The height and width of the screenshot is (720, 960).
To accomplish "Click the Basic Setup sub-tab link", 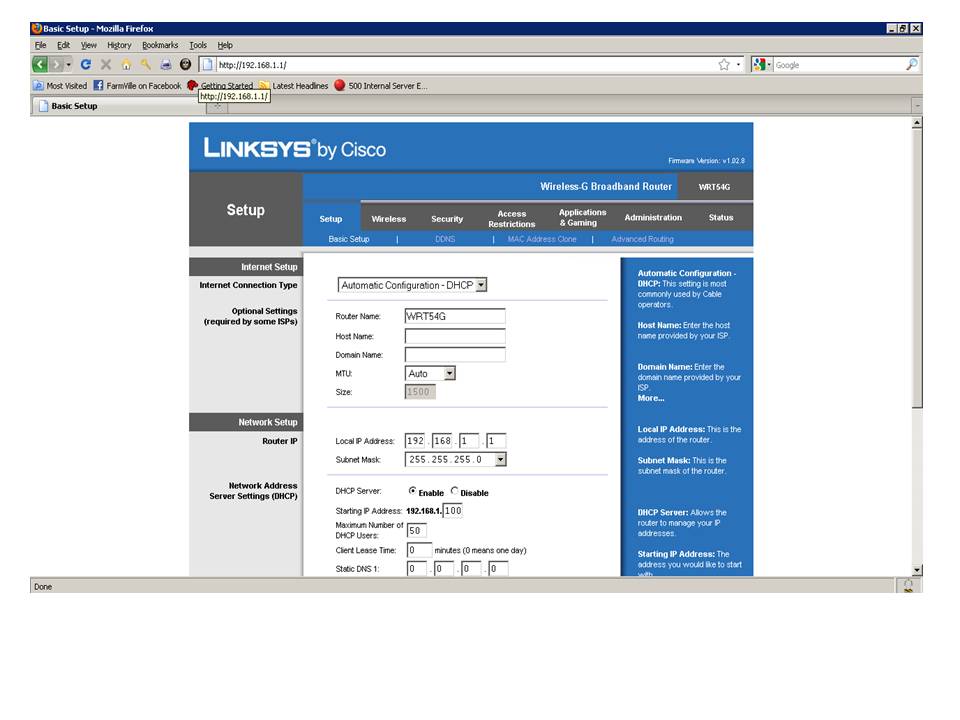I will tap(348, 239).
